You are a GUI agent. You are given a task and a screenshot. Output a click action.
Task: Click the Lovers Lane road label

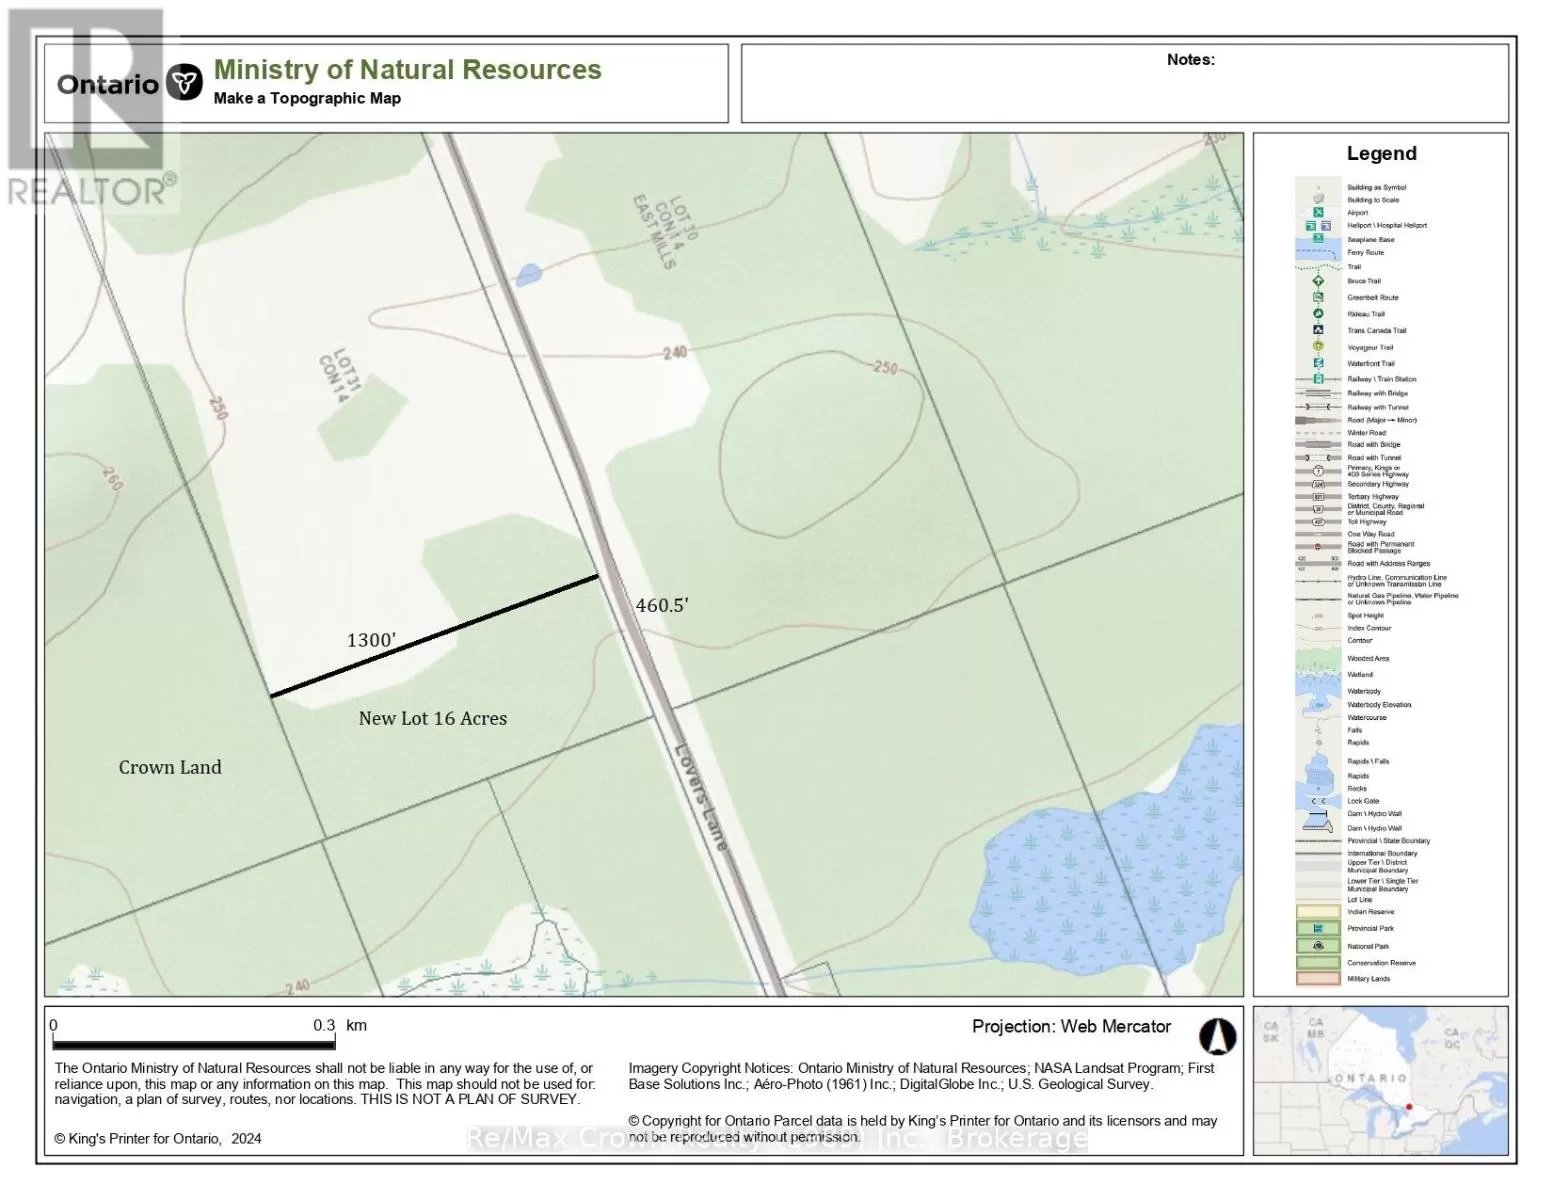(700, 796)
